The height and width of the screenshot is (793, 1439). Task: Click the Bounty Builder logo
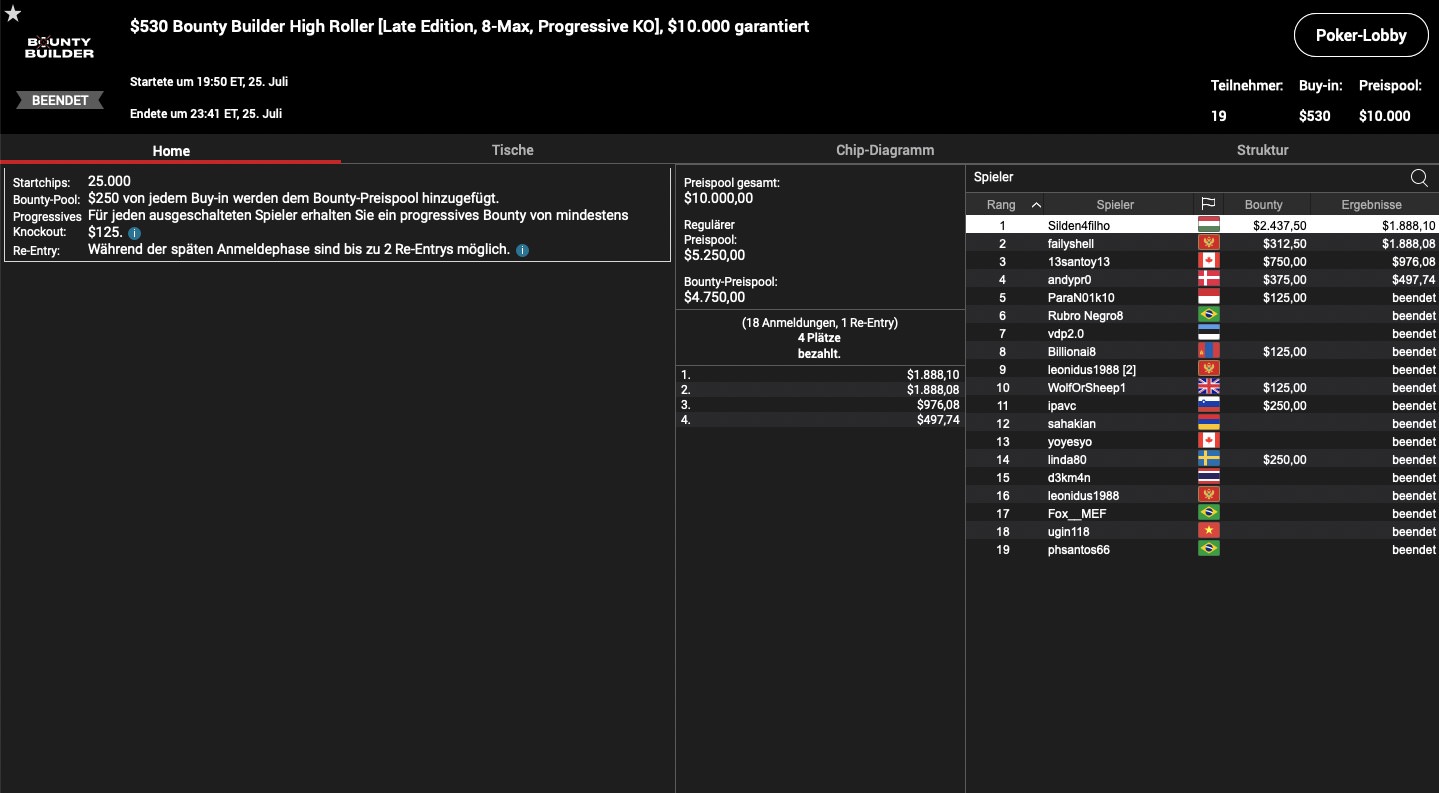pos(59,47)
